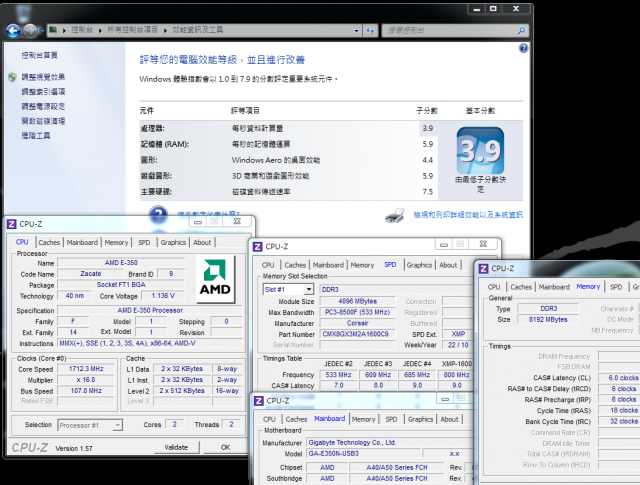Image resolution: width=640 pixels, height=485 pixels.
Task: Select Caches tab in the Memory window
Action: [x=521, y=287]
